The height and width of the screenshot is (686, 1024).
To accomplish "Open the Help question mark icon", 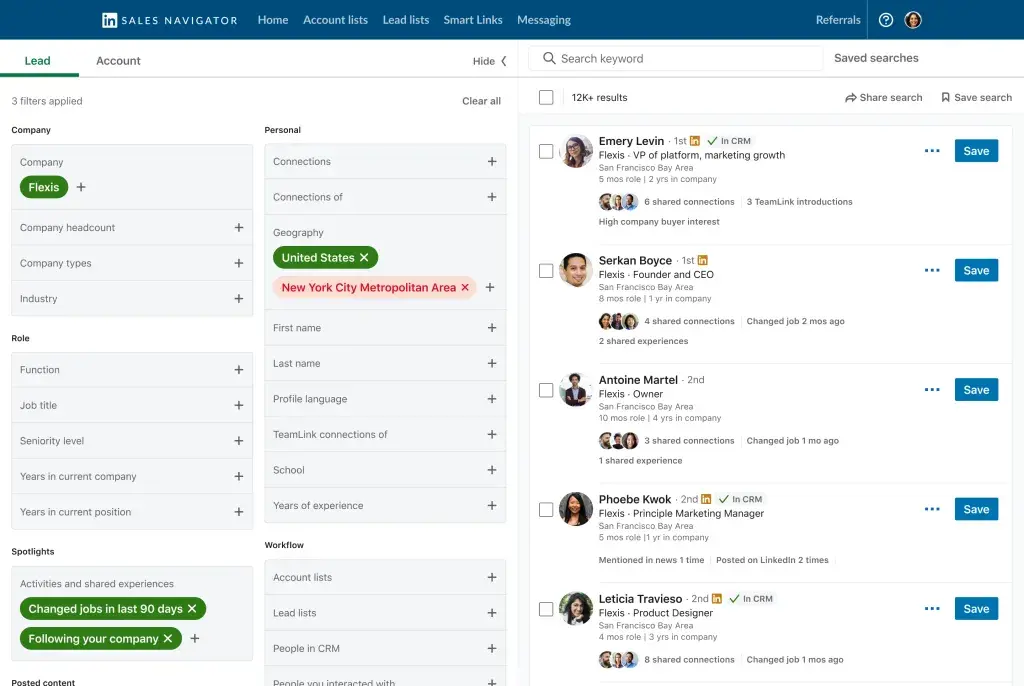I will (x=885, y=19).
